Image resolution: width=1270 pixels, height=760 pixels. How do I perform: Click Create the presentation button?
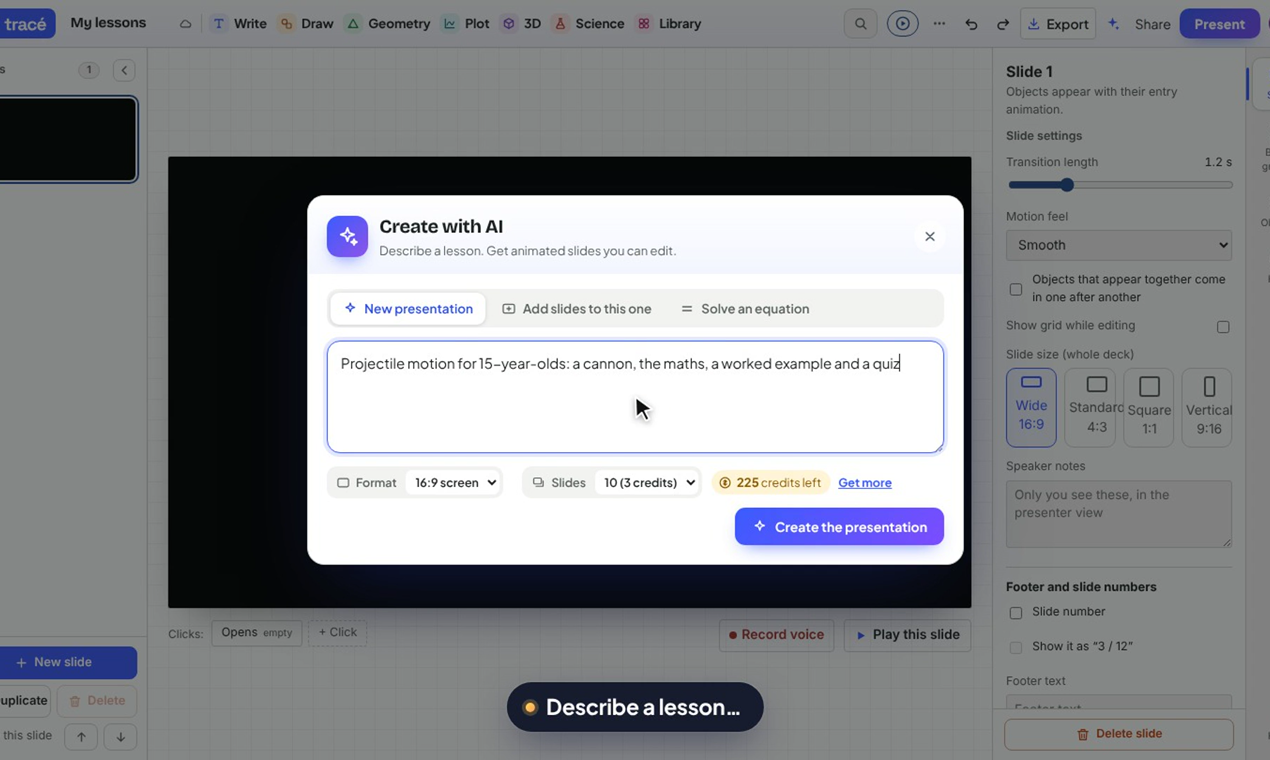(839, 527)
